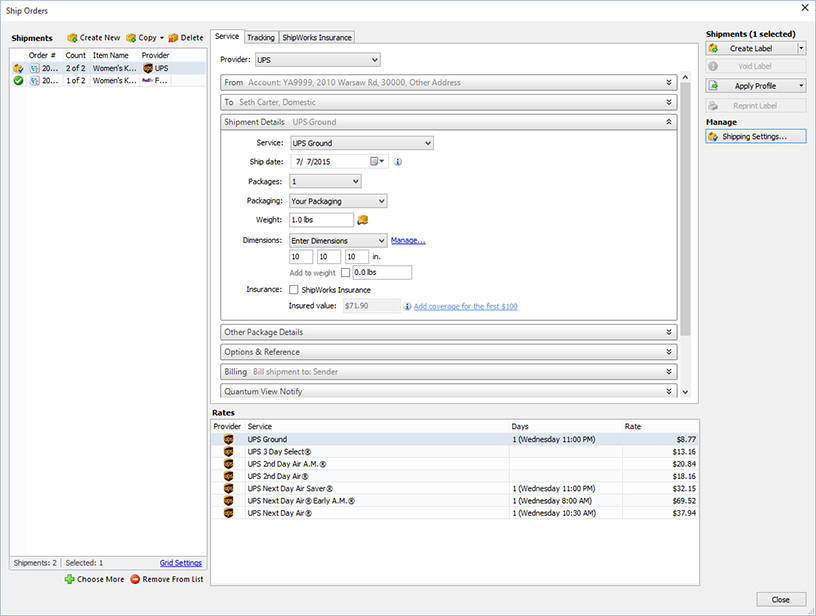Click the info icon beside Insured value
This screenshot has width=816, height=616.
[x=407, y=306]
